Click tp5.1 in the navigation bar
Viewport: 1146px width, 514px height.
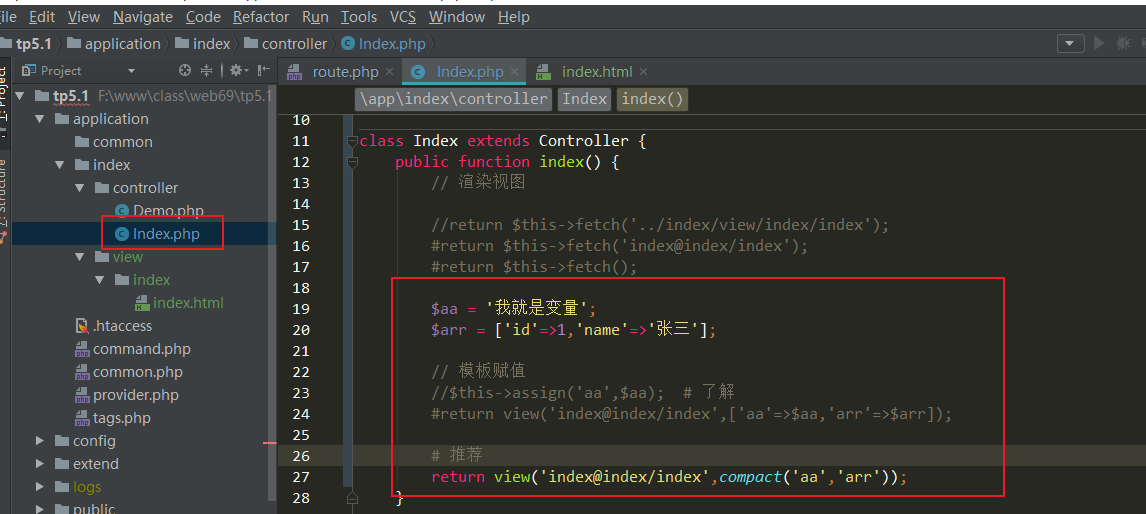26,44
